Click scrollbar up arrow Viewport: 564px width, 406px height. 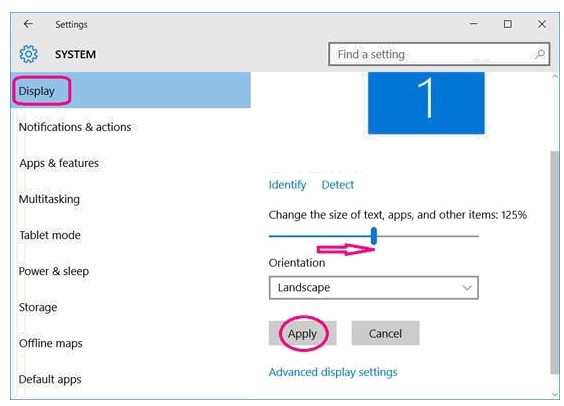[555, 76]
